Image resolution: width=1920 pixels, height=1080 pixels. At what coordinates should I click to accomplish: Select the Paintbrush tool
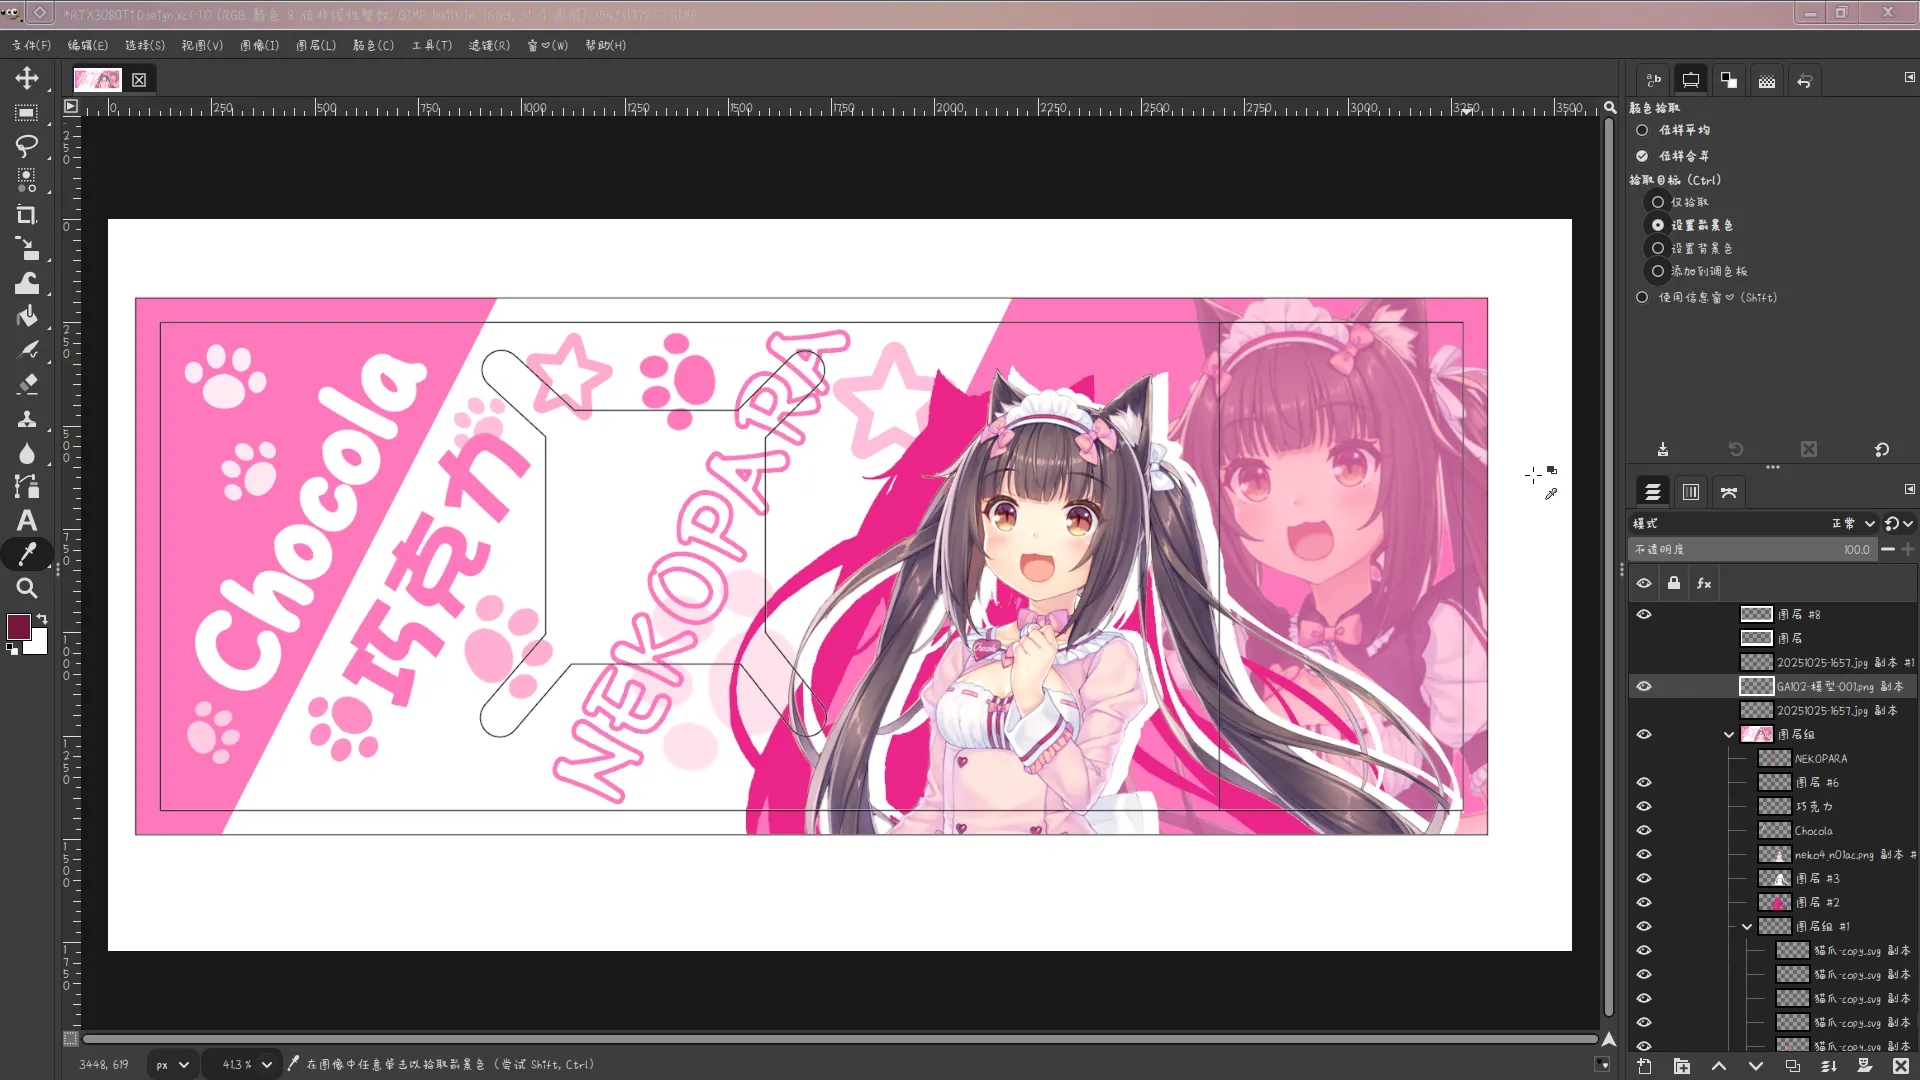click(x=27, y=350)
